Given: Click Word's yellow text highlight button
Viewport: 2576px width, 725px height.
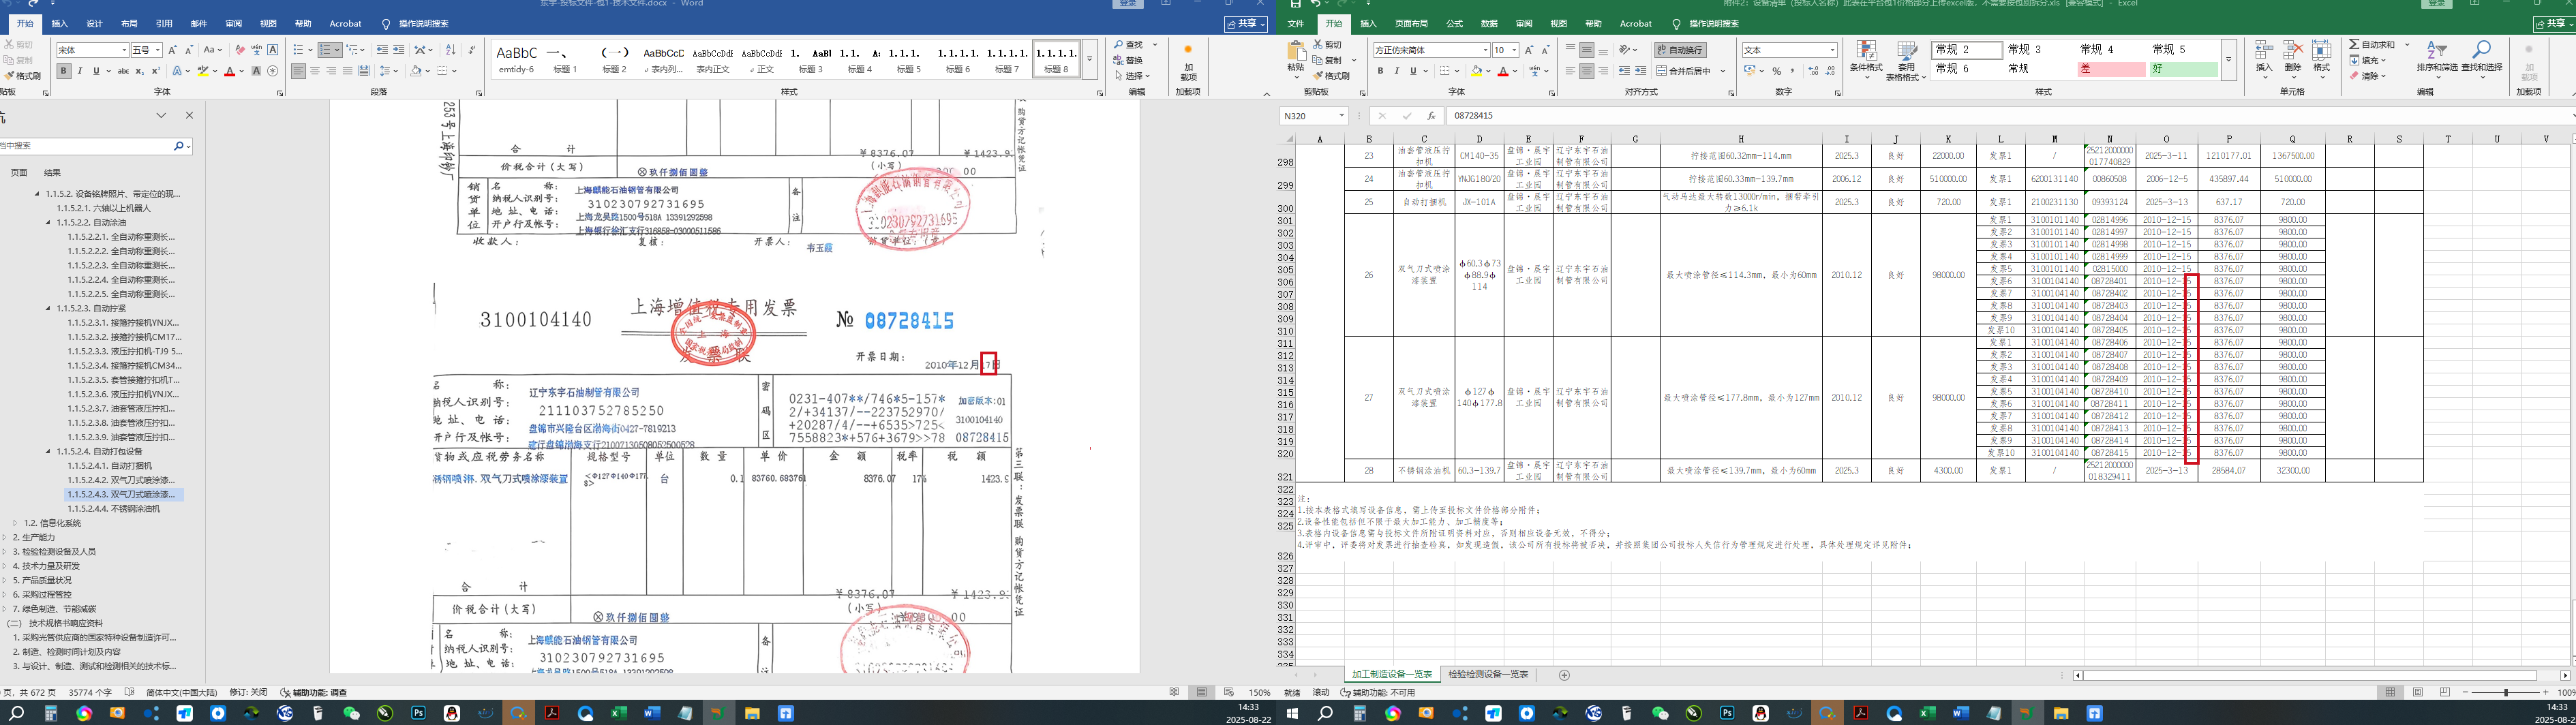Looking at the screenshot, I should pos(202,71).
